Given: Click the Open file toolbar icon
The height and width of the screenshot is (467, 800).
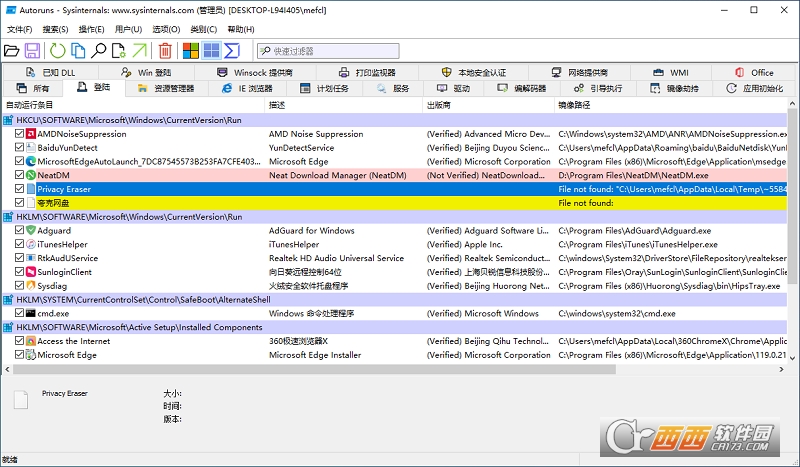Looking at the screenshot, I should pos(11,51).
